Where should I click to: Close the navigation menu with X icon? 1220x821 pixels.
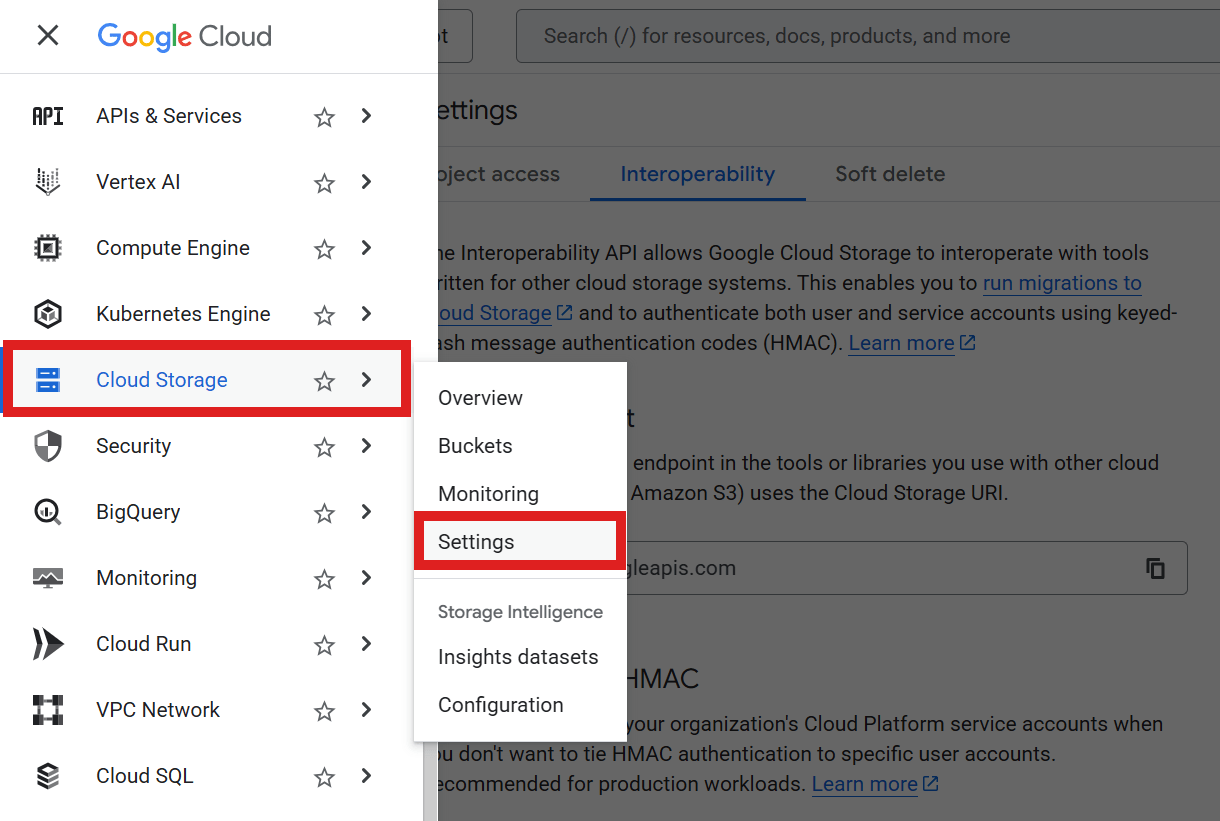click(47, 36)
